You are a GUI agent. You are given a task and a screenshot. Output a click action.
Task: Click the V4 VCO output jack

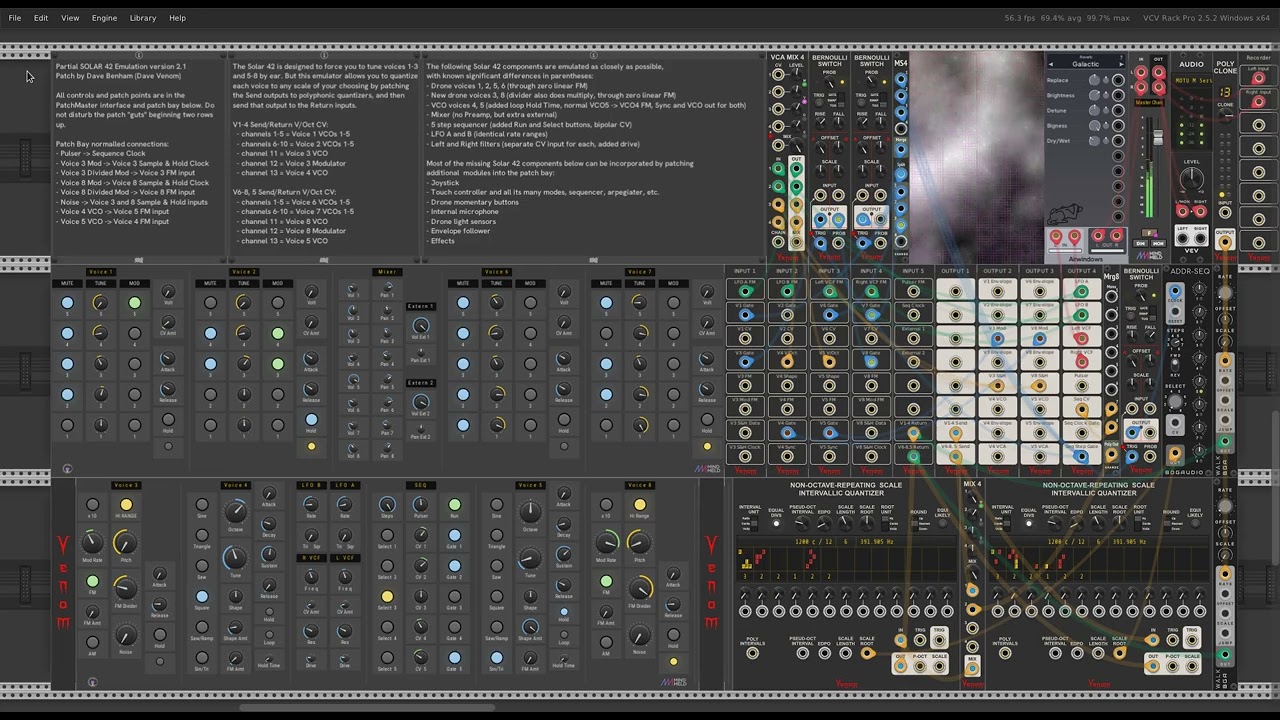997,408
